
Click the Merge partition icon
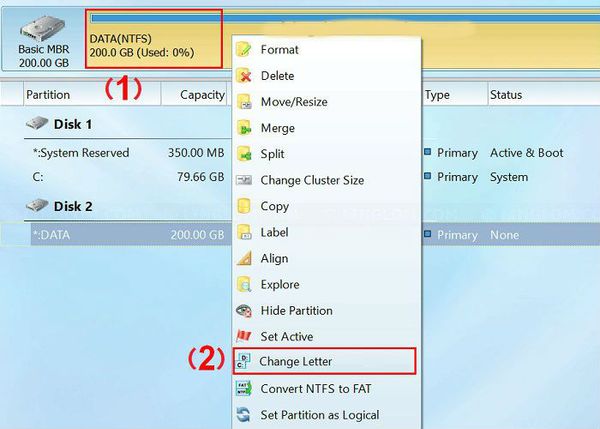click(243, 128)
